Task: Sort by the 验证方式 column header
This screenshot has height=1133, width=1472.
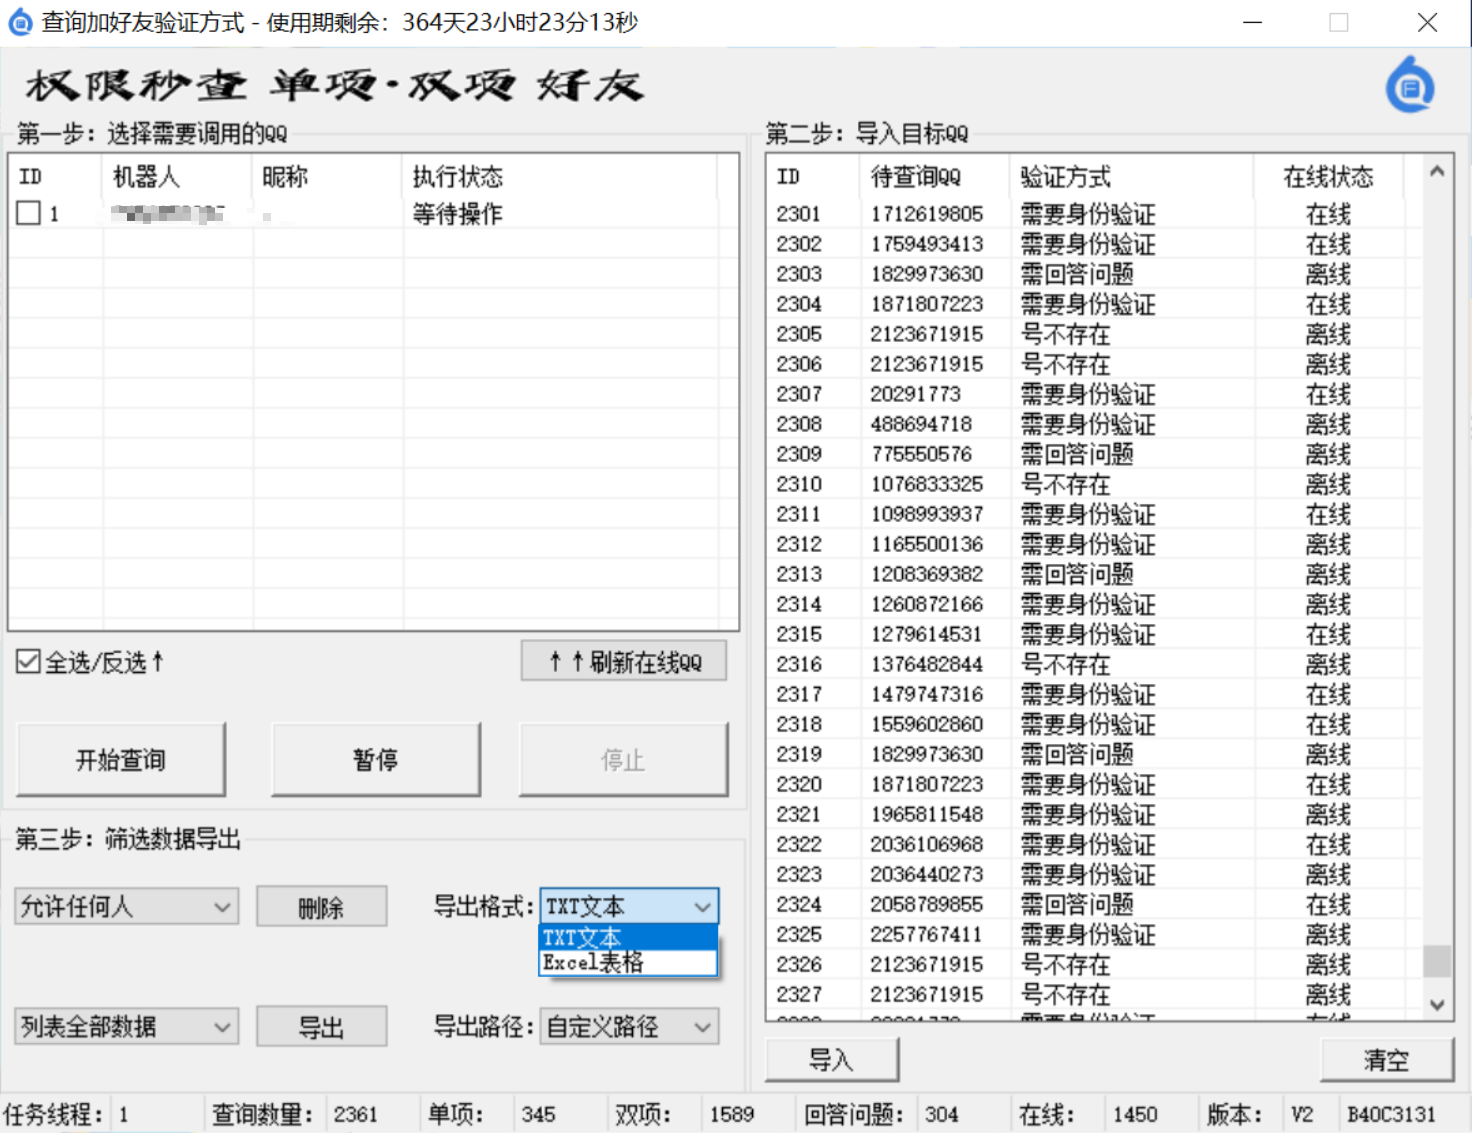Action: click(1130, 177)
